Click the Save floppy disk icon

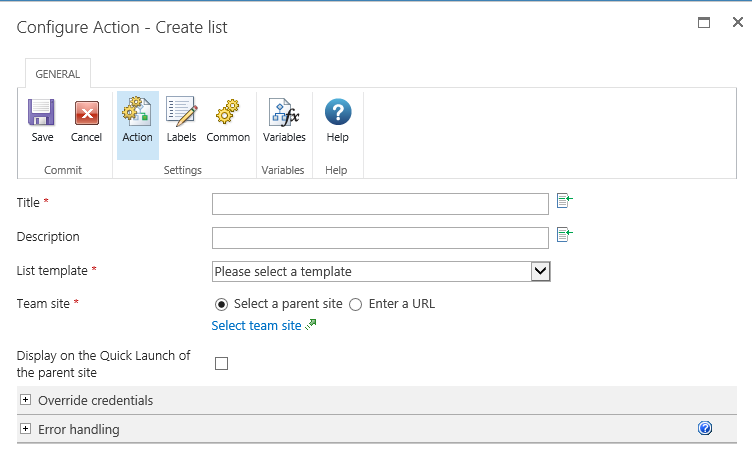tap(42, 113)
